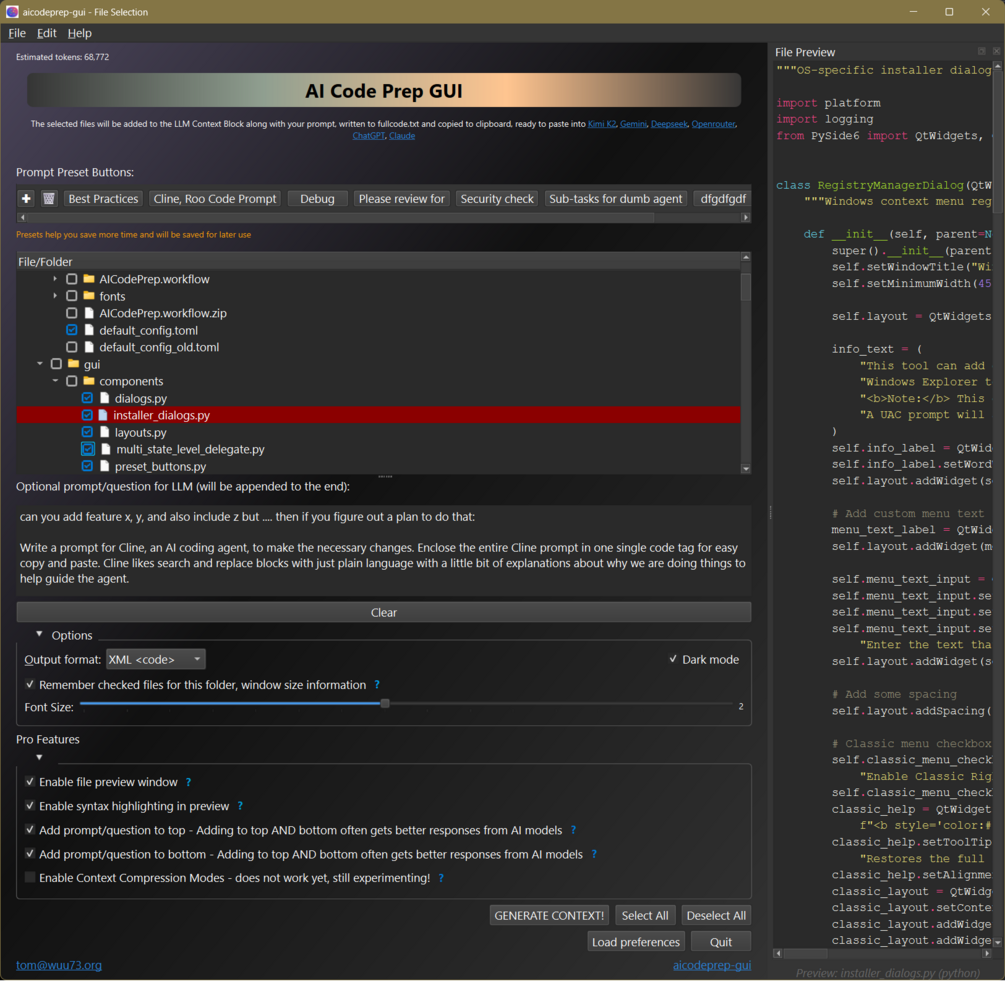The height and width of the screenshot is (1005, 1005).
Task: Click the Font Size slider handle
Action: click(x=385, y=703)
